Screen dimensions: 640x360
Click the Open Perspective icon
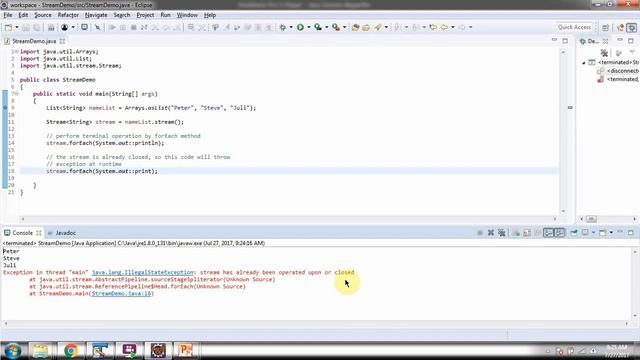pyautogui.click(x=606, y=27)
